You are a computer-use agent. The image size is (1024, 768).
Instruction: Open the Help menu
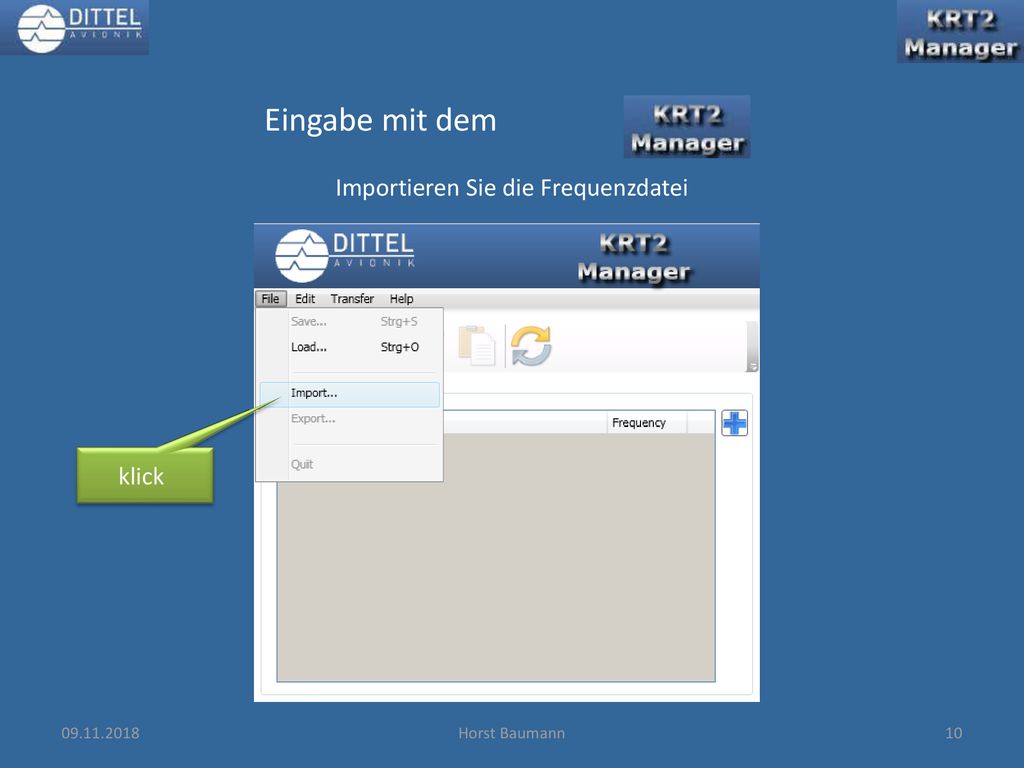(402, 298)
